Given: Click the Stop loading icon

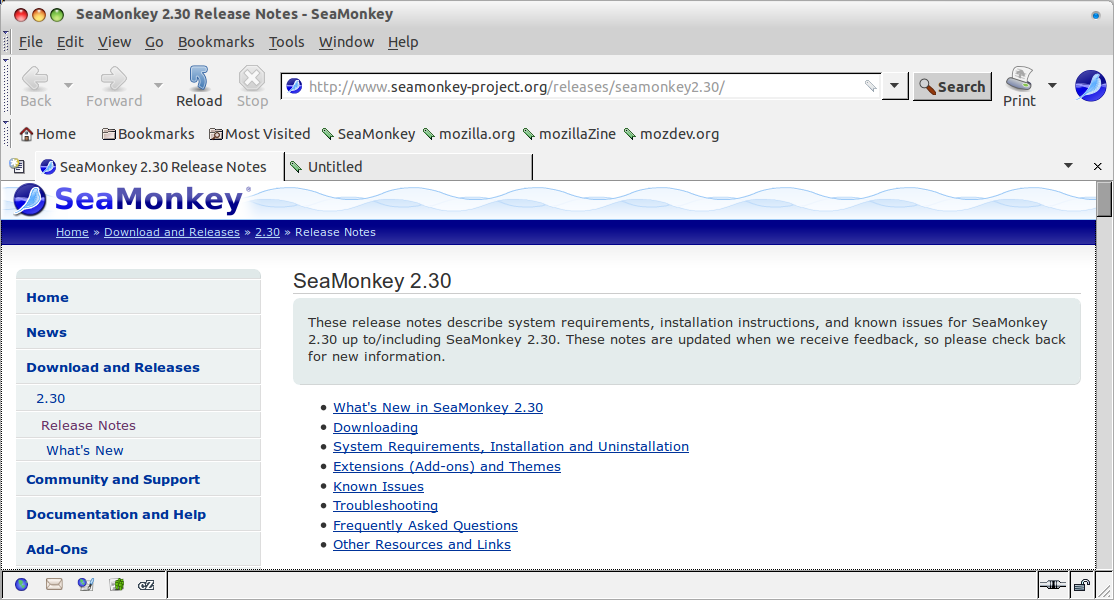Looking at the screenshot, I should pyautogui.click(x=252, y=78).
